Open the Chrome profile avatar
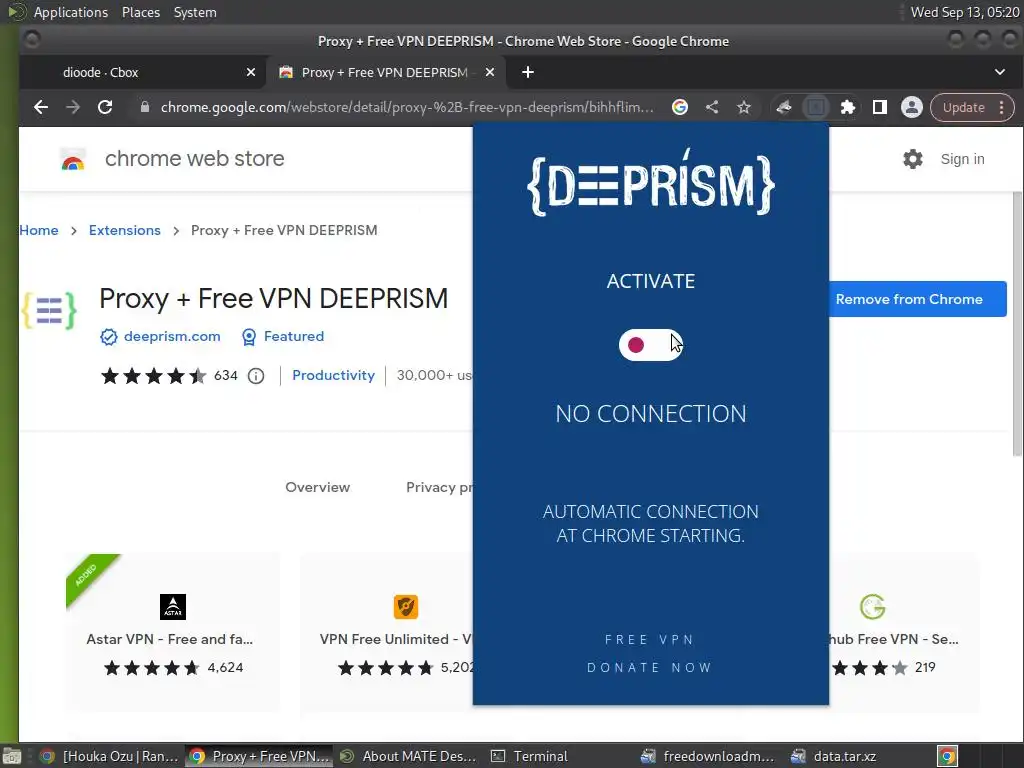 point(912,107)
